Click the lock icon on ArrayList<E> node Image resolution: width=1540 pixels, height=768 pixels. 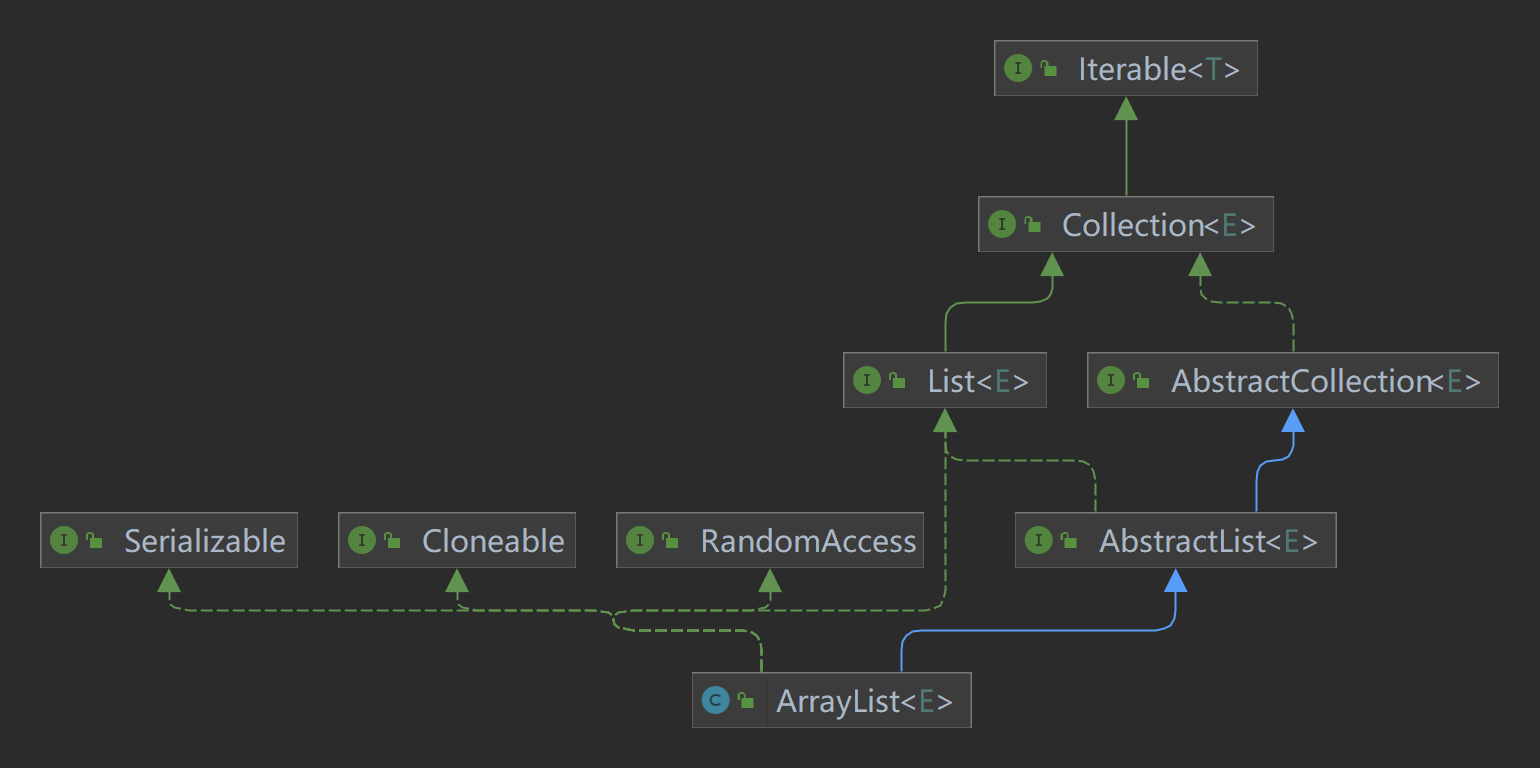click(x=745, y=700)
